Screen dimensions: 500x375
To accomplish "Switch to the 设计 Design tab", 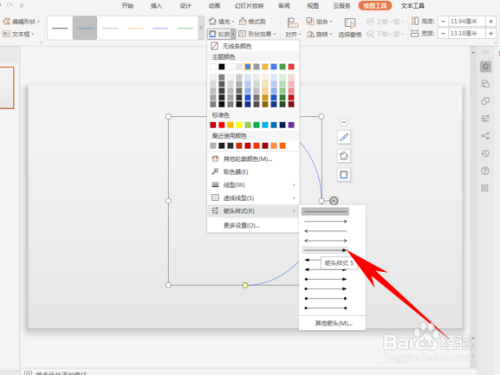I will point(185,6).
